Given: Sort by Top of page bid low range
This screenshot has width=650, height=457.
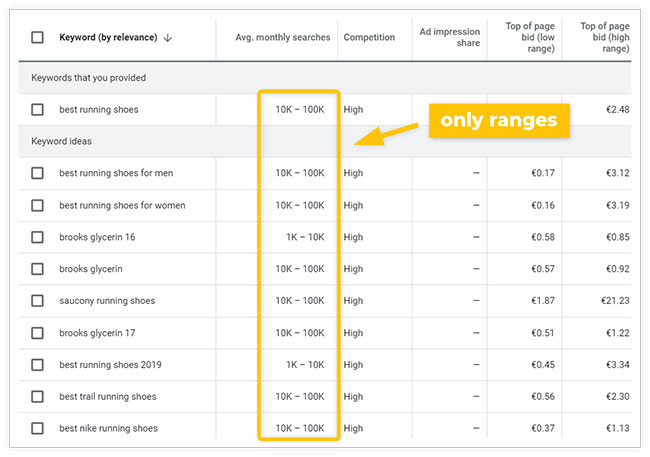Looking at the screenshot, I should pos(530,37).
